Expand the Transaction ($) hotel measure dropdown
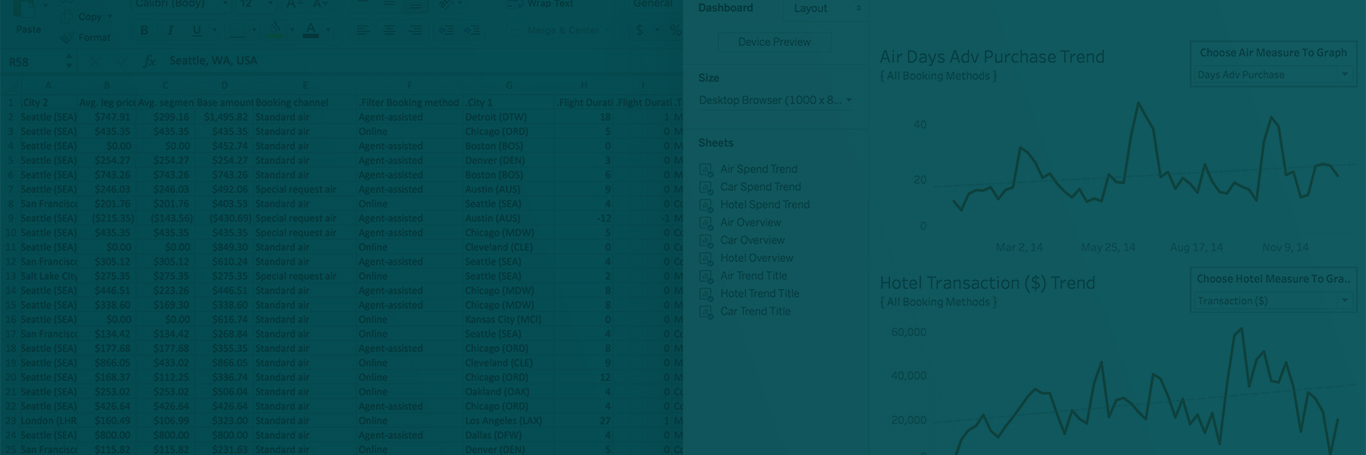 click(x=1272, y=301)
